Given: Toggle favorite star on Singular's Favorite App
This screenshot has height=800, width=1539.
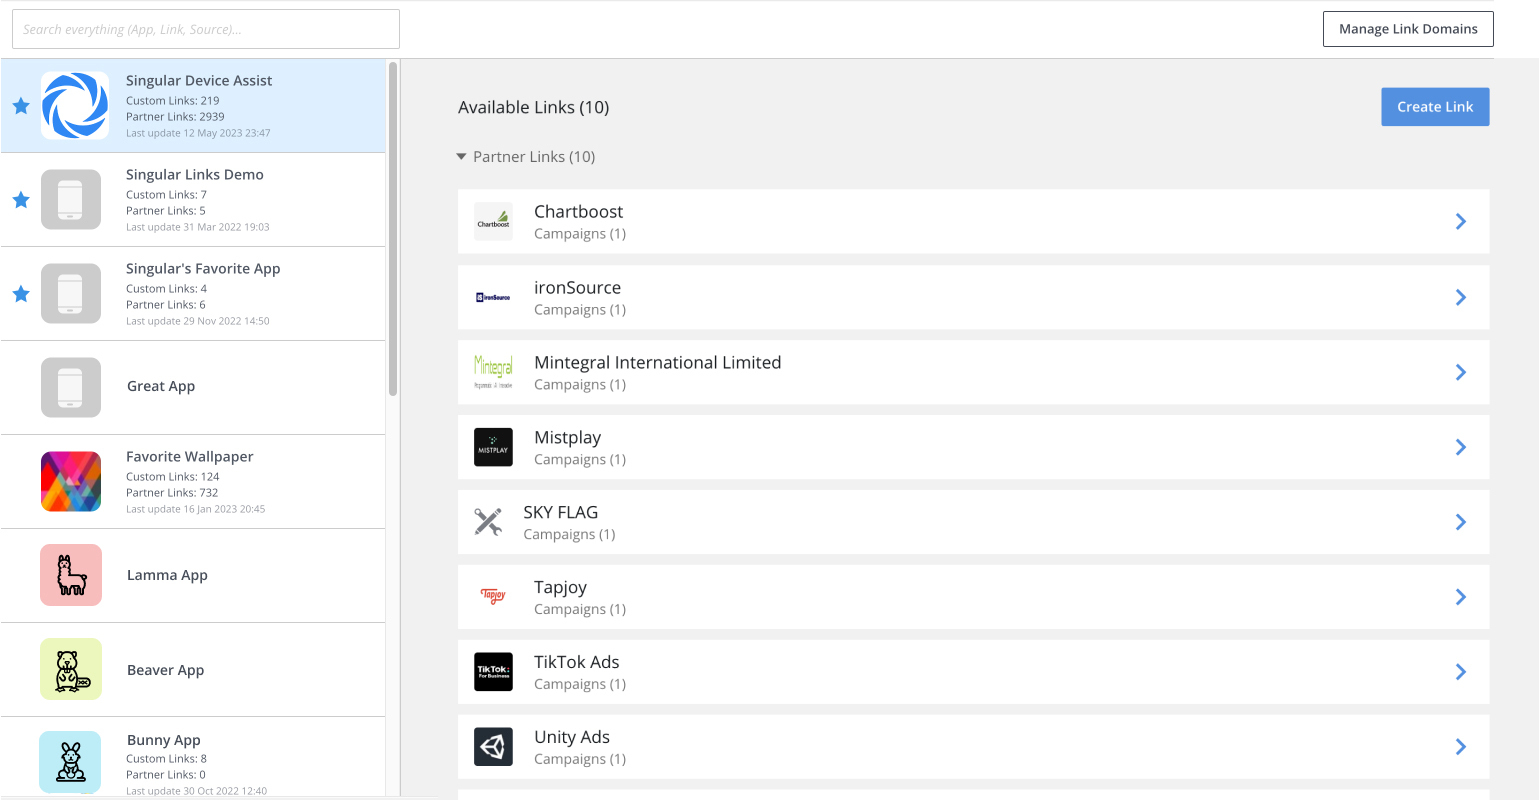Looking at the screenshot, I should coord(21,294).
